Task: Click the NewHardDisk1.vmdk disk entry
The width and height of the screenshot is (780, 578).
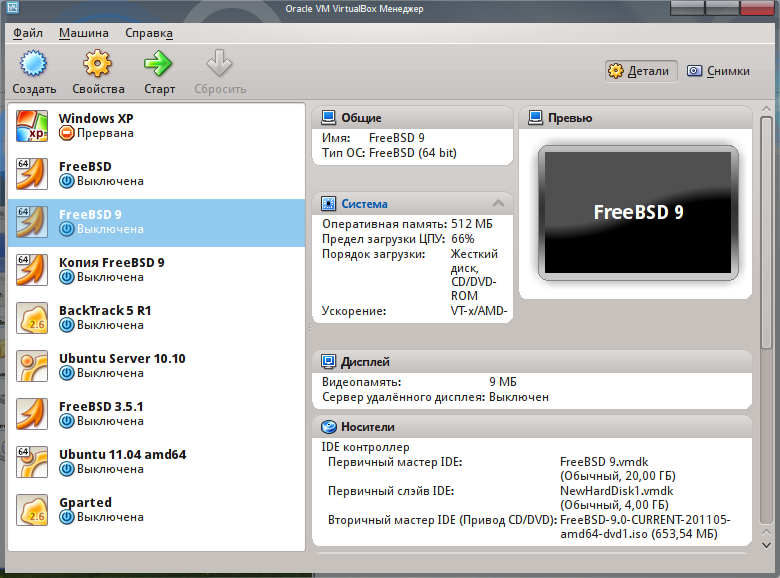Action: pos(617,498)
